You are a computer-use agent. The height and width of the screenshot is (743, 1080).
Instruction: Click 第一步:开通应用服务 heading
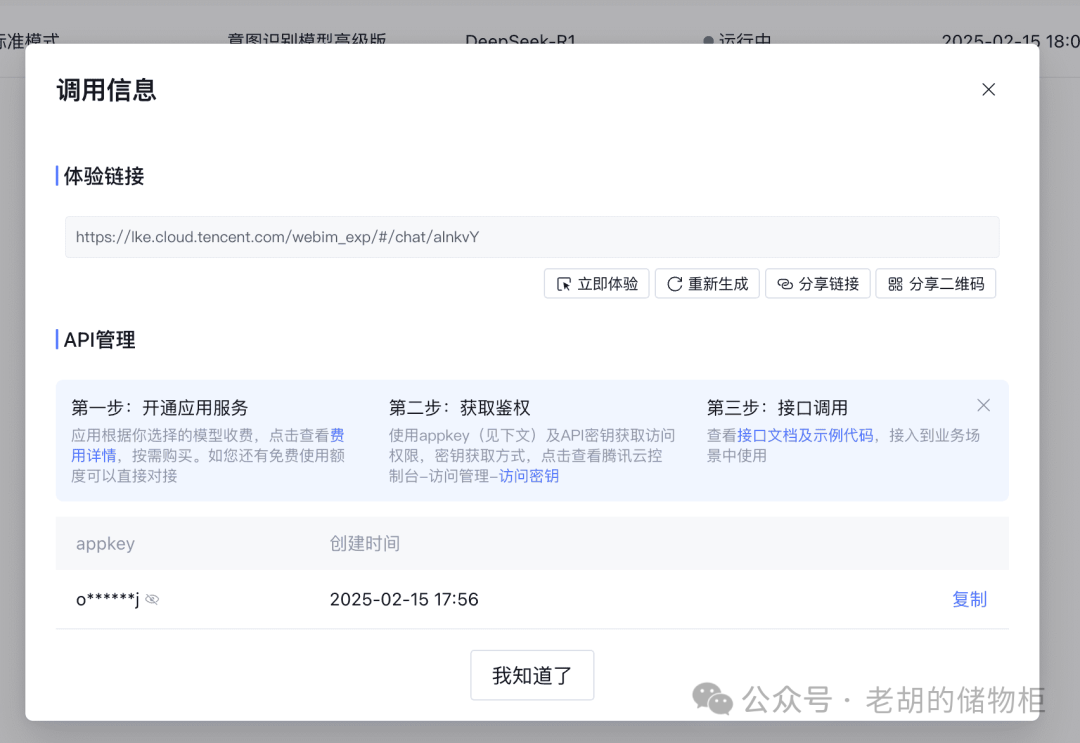160,408
